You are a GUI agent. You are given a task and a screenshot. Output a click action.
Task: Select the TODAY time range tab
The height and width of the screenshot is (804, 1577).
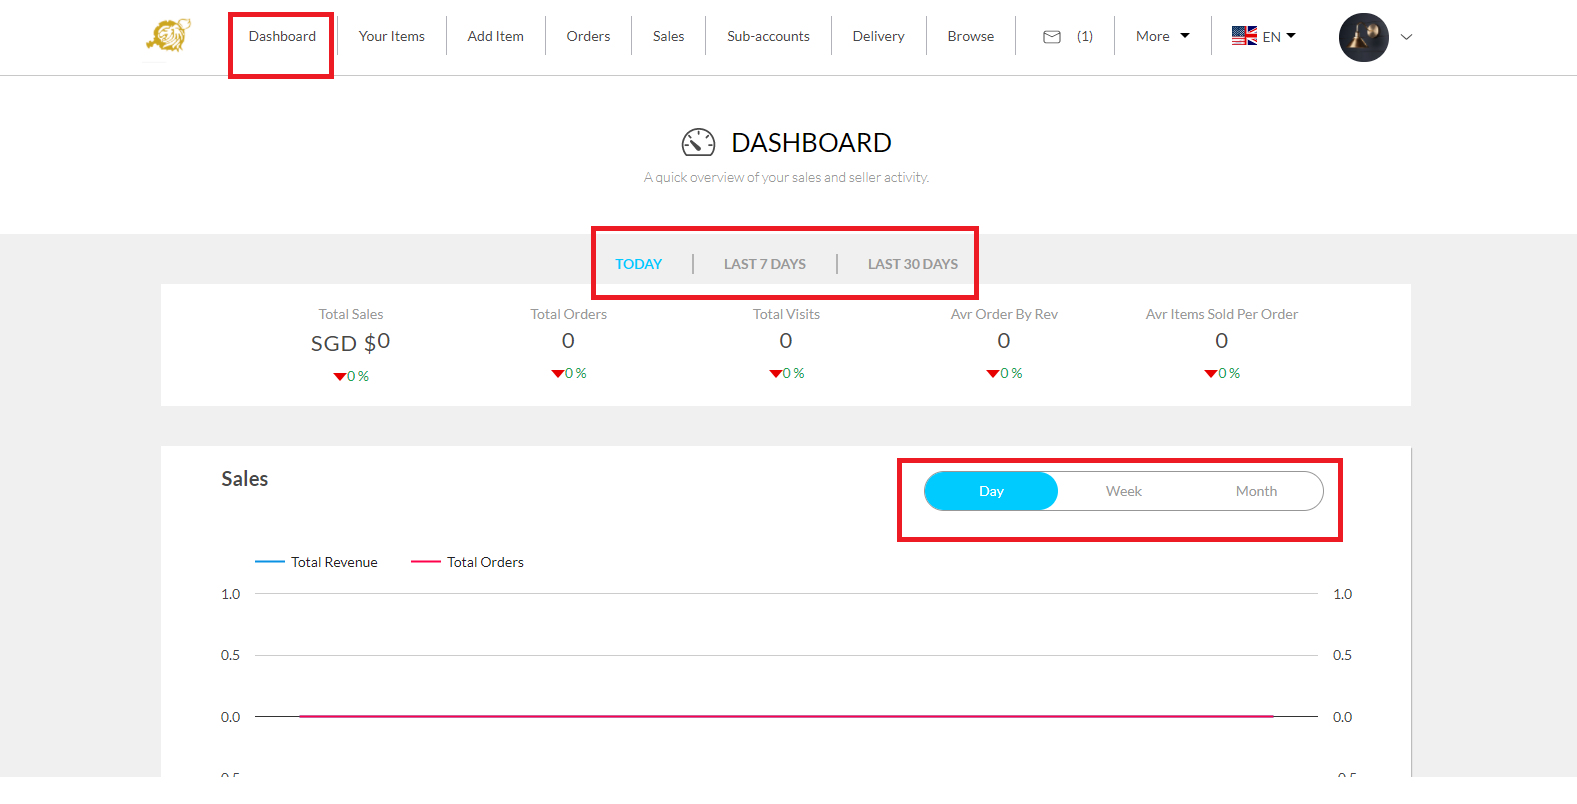[639, 264]
